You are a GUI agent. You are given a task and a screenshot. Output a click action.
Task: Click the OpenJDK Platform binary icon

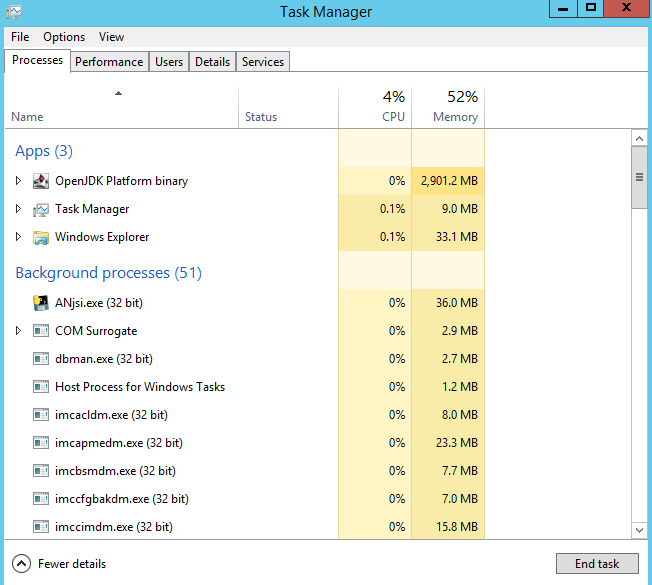pos(41,181)
